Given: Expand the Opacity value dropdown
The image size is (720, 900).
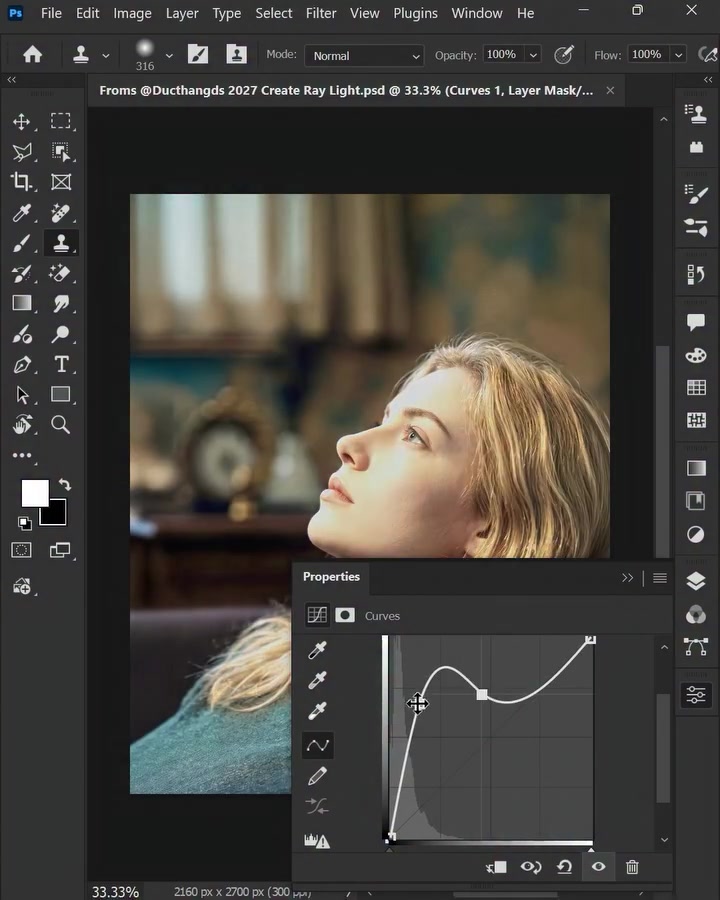Looking at the screenshot, I should point(533,55).
